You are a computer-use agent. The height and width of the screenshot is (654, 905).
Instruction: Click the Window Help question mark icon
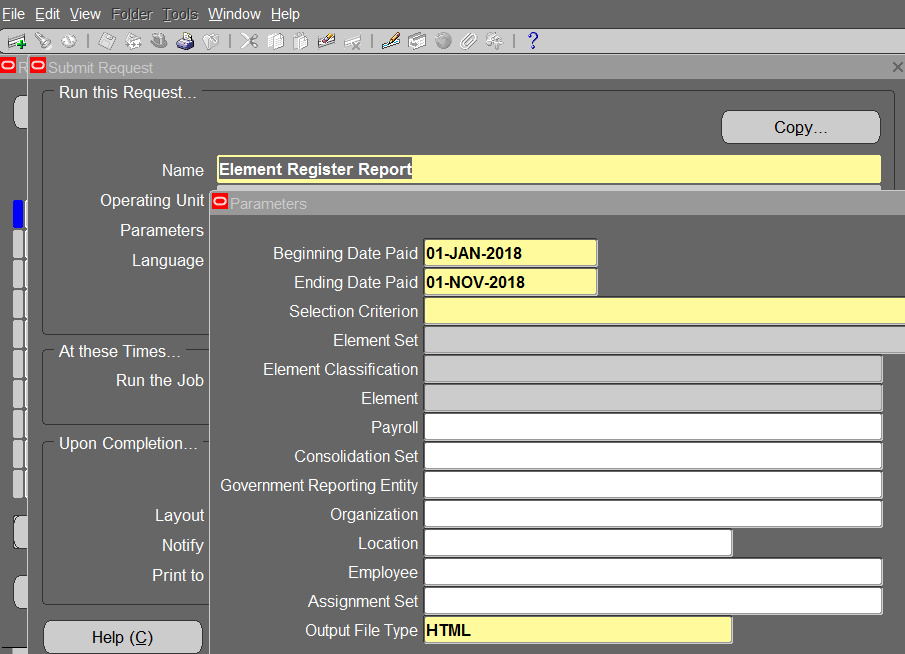pos(533,41)
